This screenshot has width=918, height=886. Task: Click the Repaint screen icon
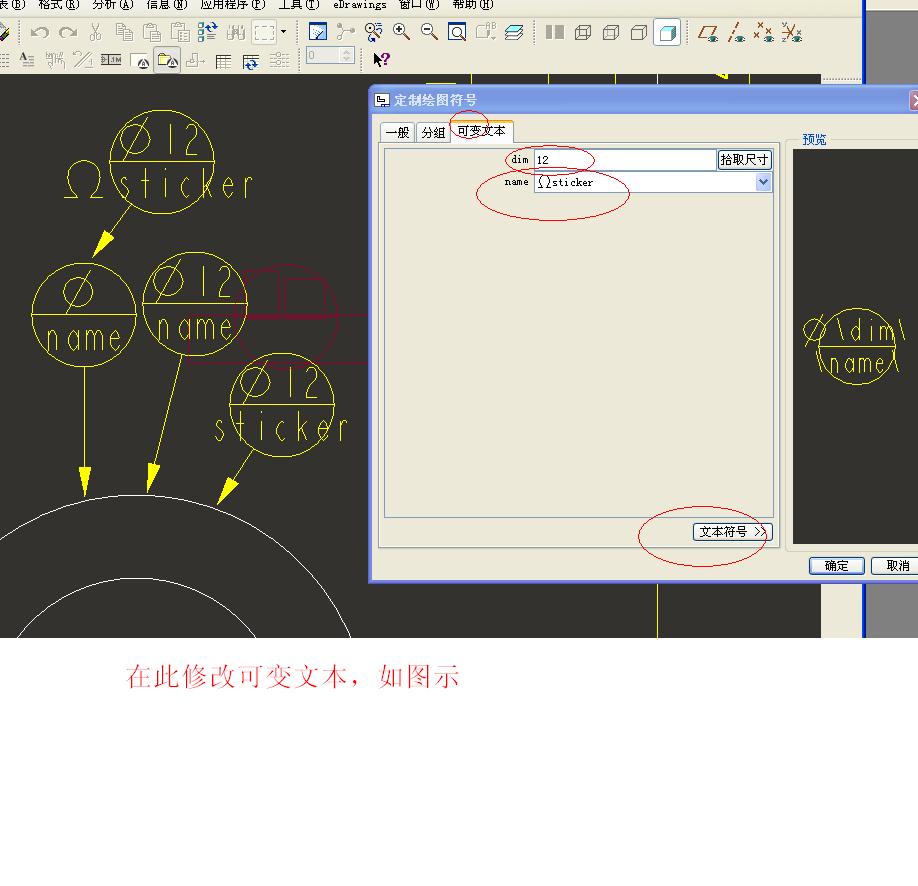point(317,32)
